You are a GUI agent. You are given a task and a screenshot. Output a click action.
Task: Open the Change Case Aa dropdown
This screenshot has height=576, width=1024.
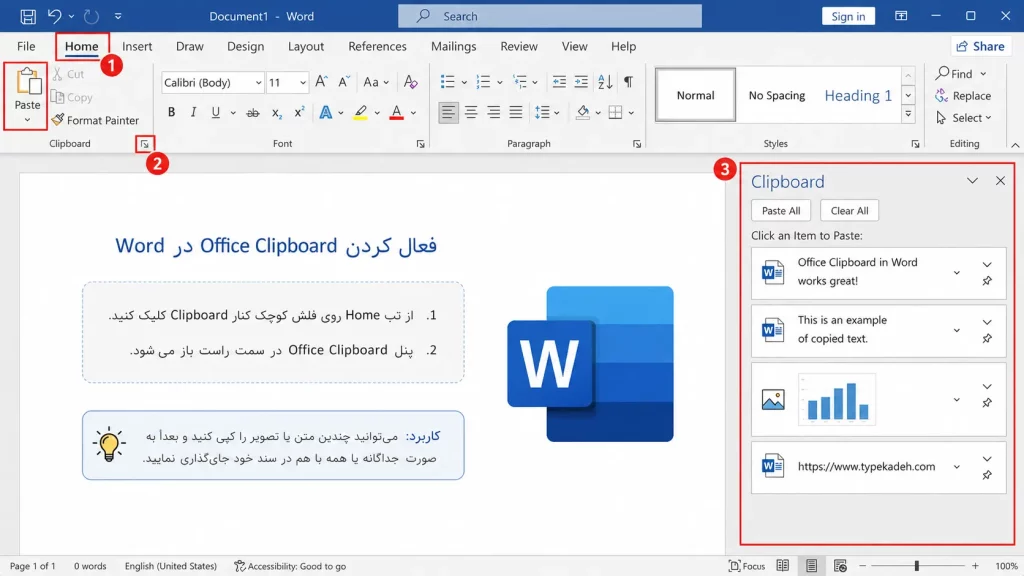pyautogui.click(x=376, y=82)
